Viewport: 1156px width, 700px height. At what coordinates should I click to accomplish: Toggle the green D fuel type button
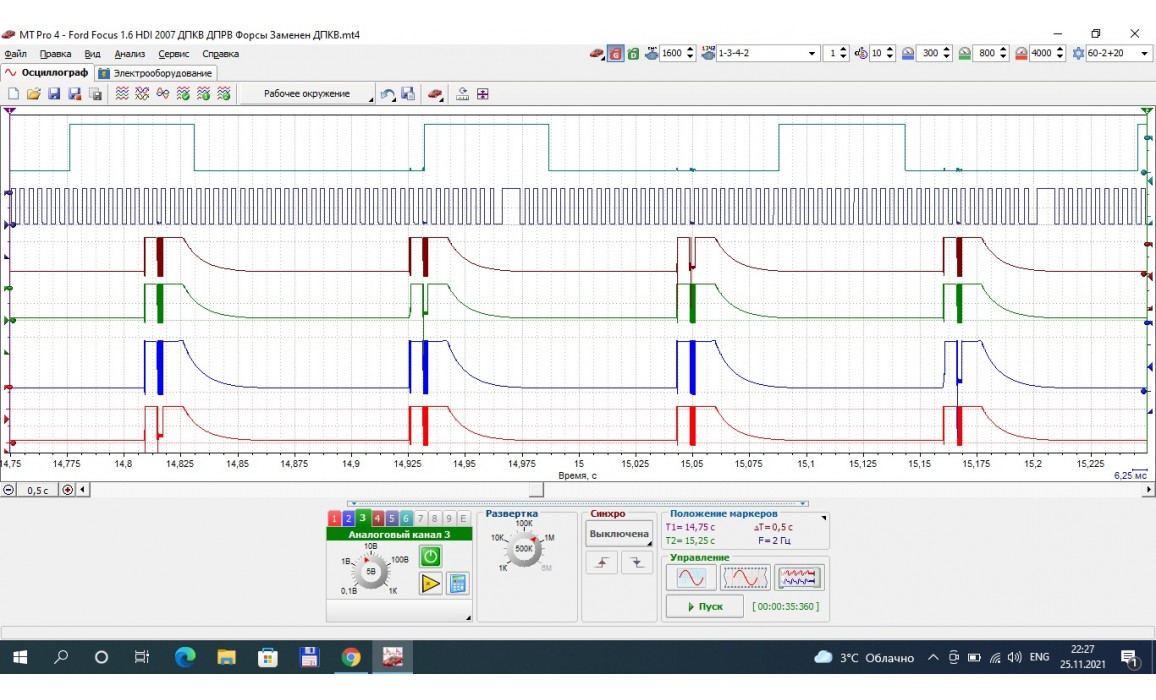click(x=633, y=53)
